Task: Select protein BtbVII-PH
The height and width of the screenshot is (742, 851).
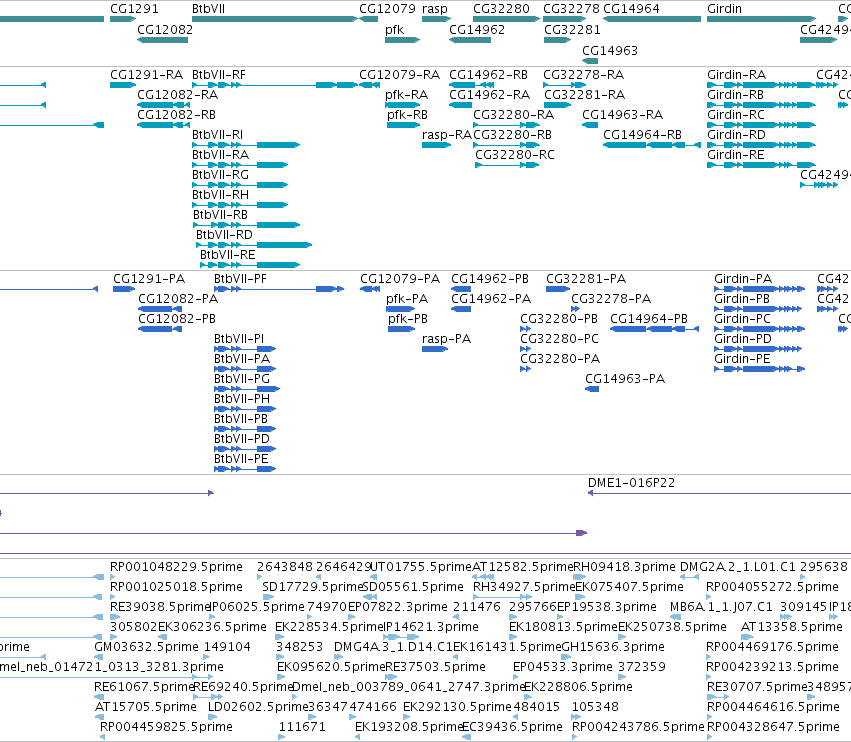Action: (x=242, y=398)
